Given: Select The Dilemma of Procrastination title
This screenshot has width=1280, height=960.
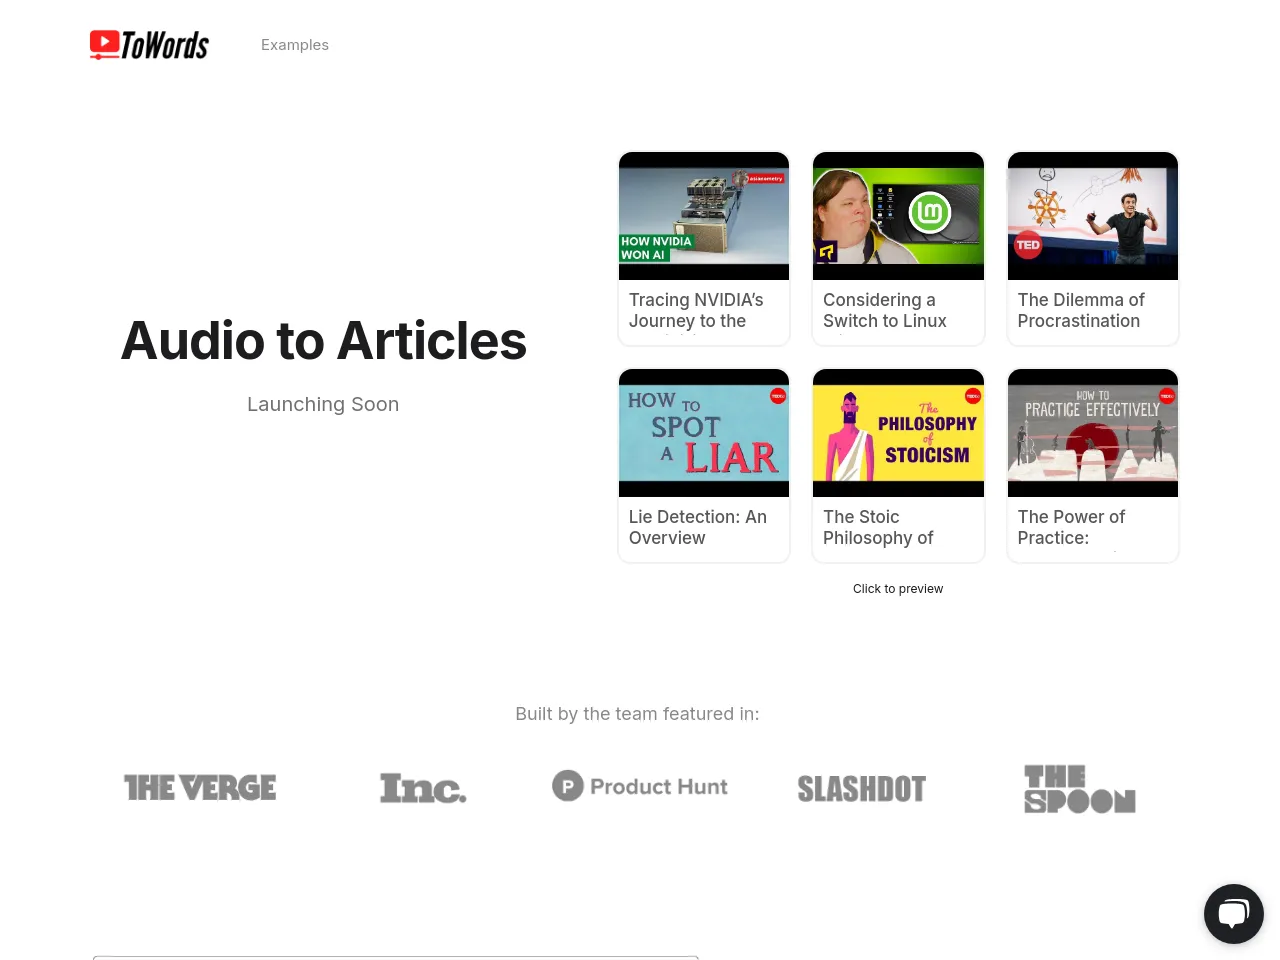Looking at the screenshot, I should (x=1080, y=310).
